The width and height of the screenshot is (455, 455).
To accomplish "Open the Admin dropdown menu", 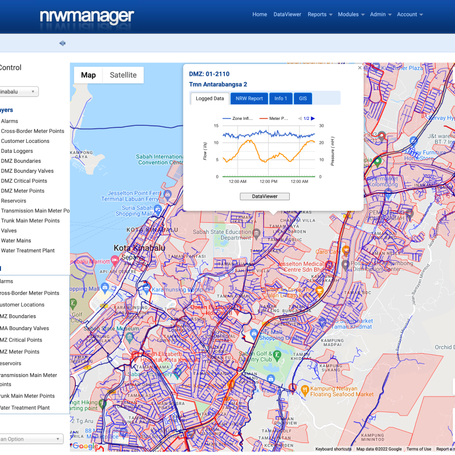I will tap(380, 14).
